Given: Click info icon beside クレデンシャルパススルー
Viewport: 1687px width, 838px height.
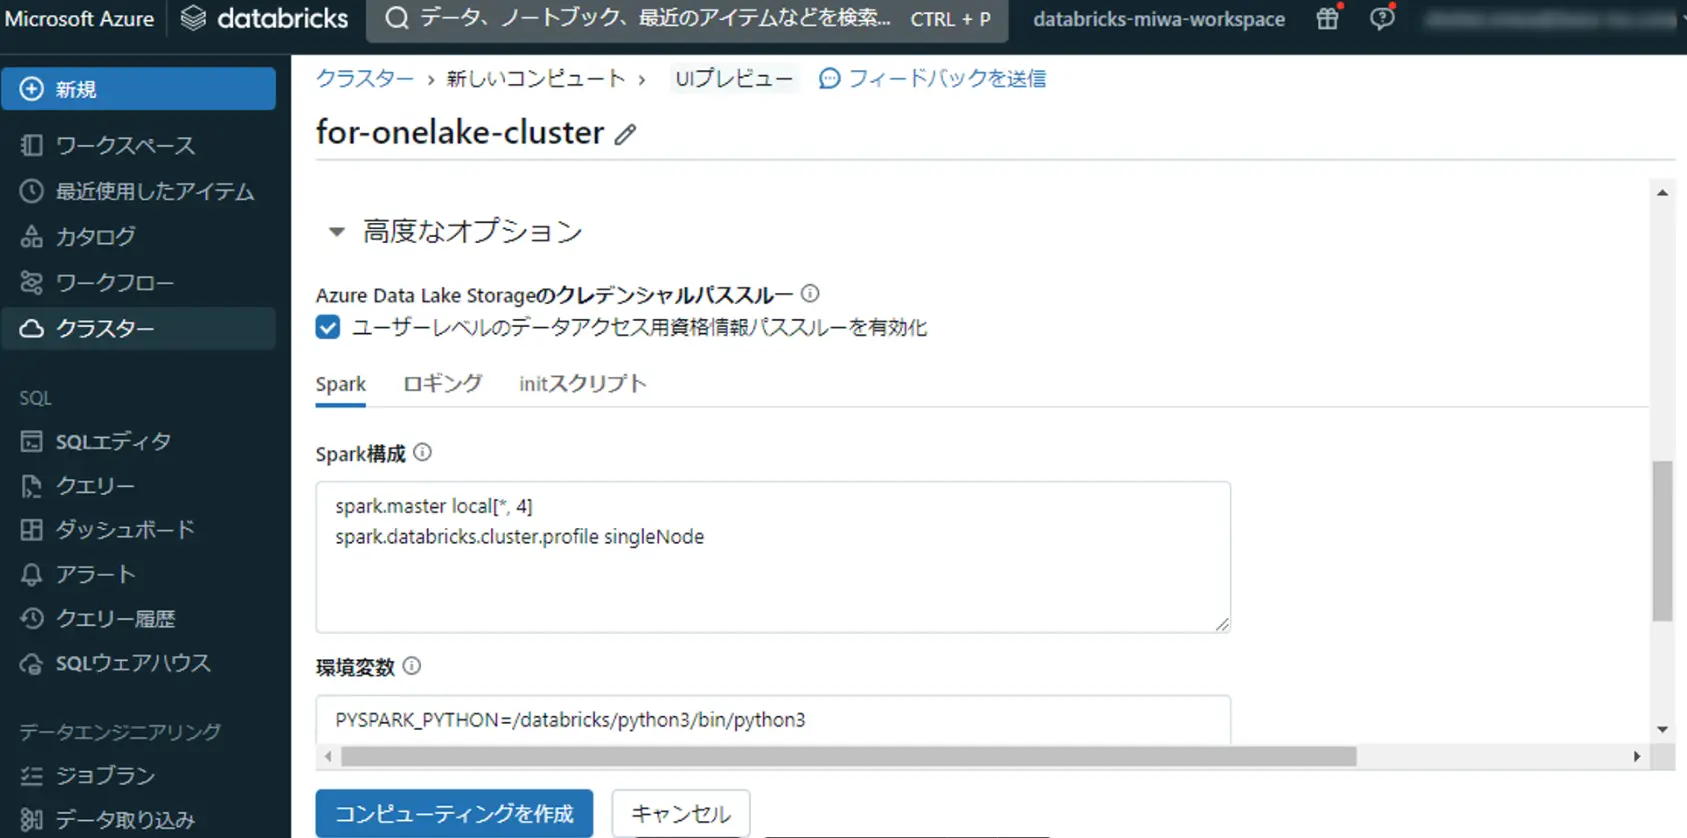Looking at the screenshot, I should (x=810, y=294).
